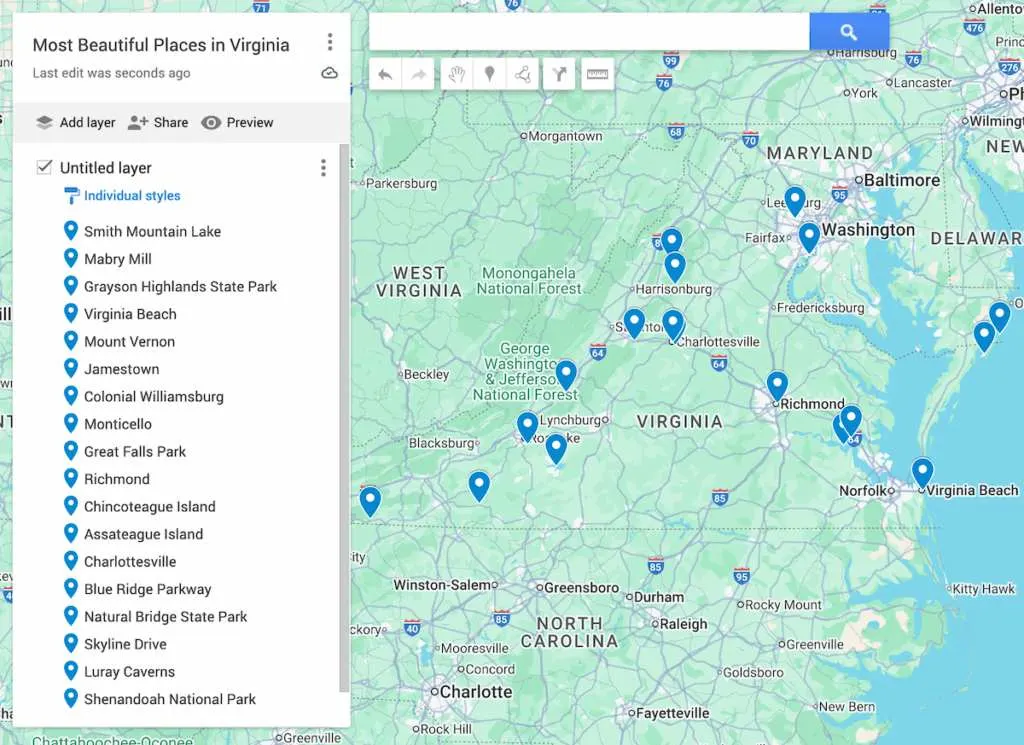Open map options three-dot menu beside title
The image size is (1024, 745).
[x=330, y=42]
